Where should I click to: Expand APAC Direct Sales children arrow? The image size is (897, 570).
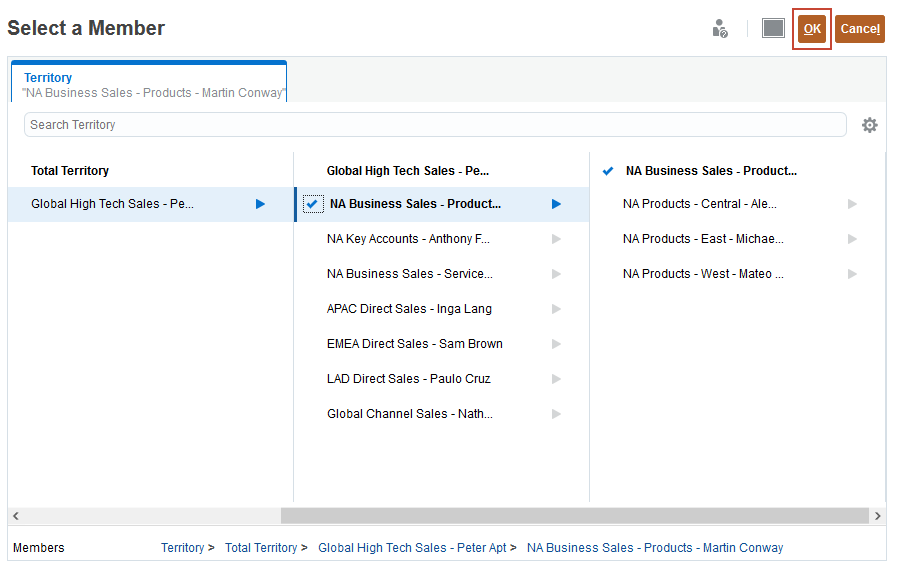[x=556, y=309]
